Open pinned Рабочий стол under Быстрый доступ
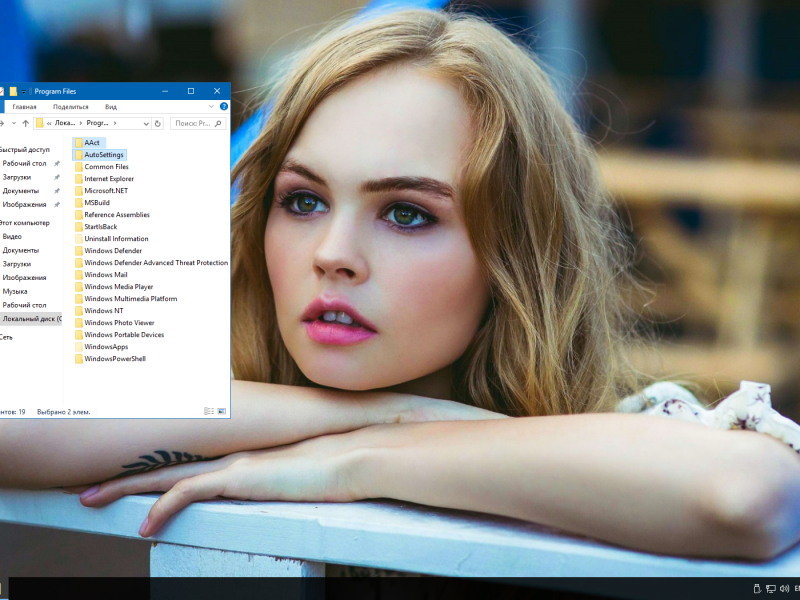The width and height of the screenshot is (800, 600). 24,163
